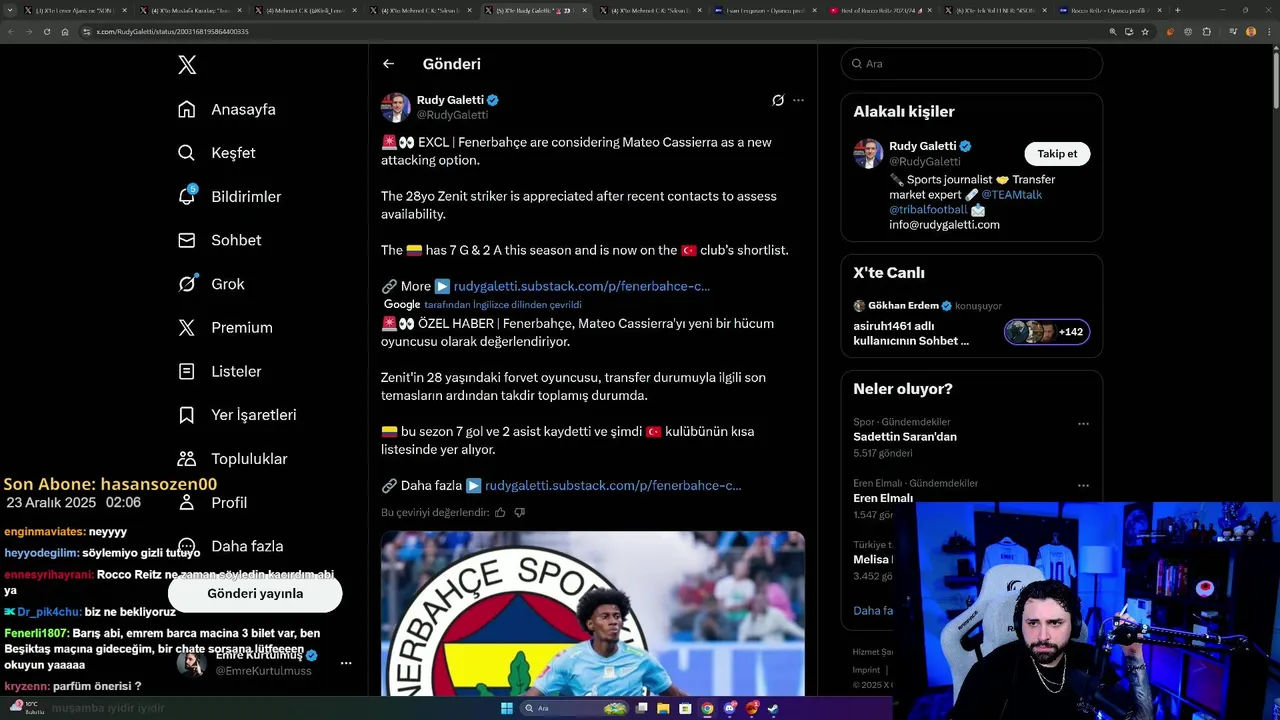Click the Yer İşaretleri bookmark icon
Screen dimensions: 1280x720
coord(186,415)
